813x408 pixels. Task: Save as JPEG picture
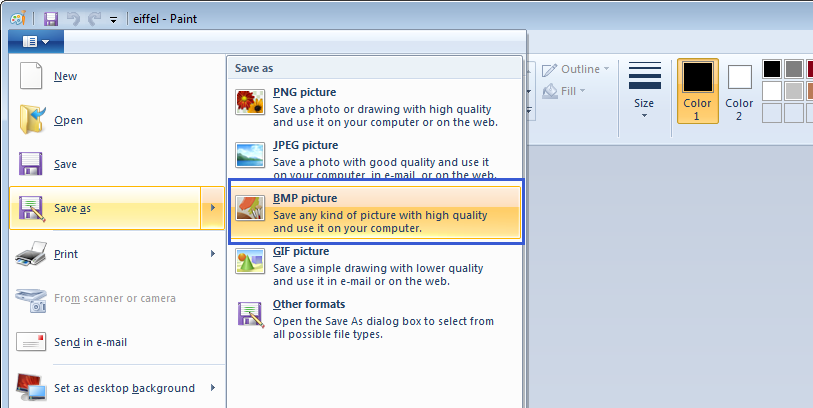coord(375,159)
